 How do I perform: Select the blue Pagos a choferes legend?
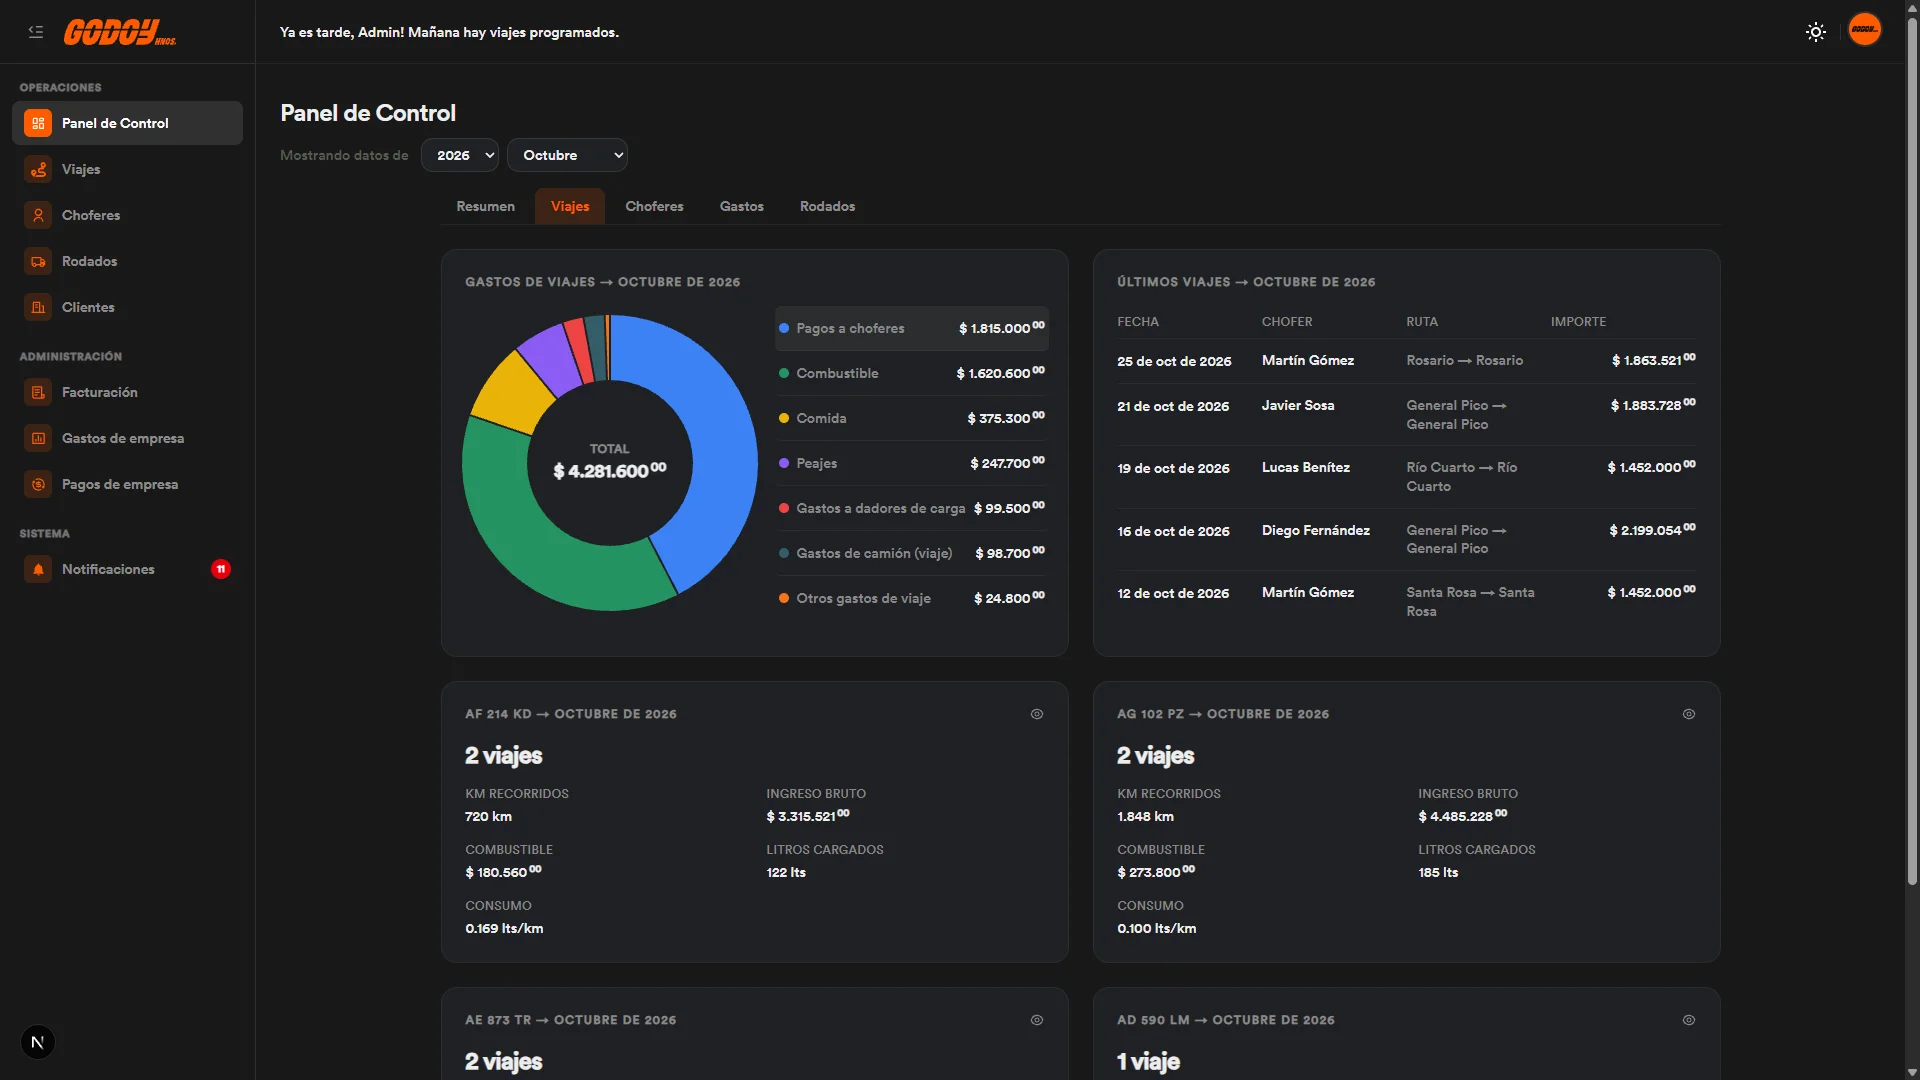click(x=911, y=328)
